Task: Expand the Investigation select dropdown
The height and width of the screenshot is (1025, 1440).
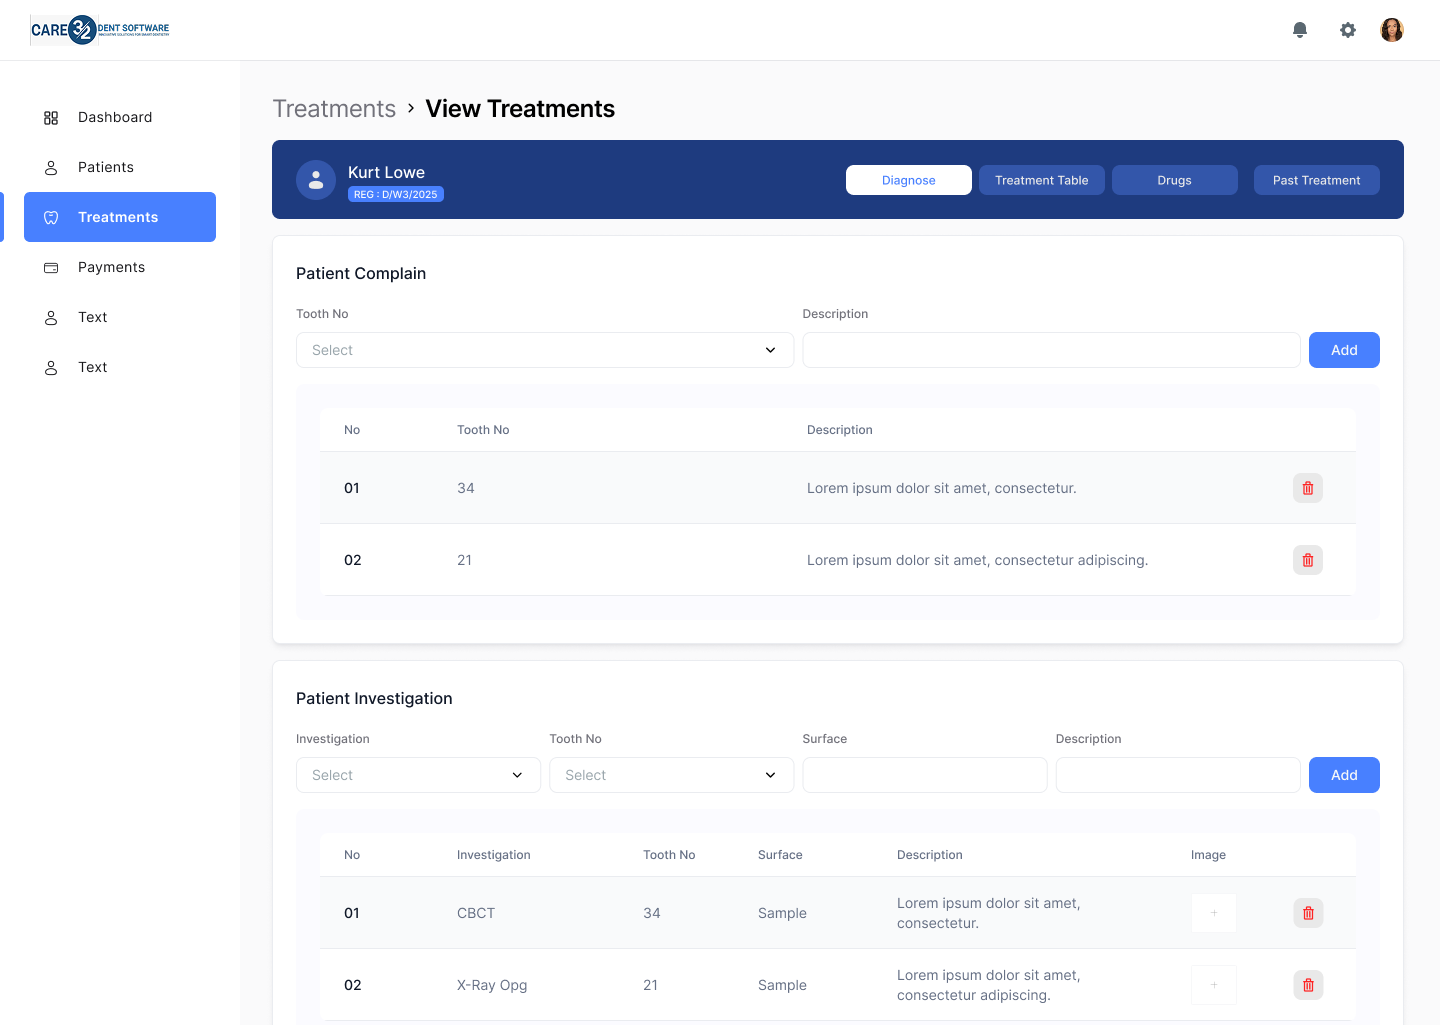Action: 418,775
